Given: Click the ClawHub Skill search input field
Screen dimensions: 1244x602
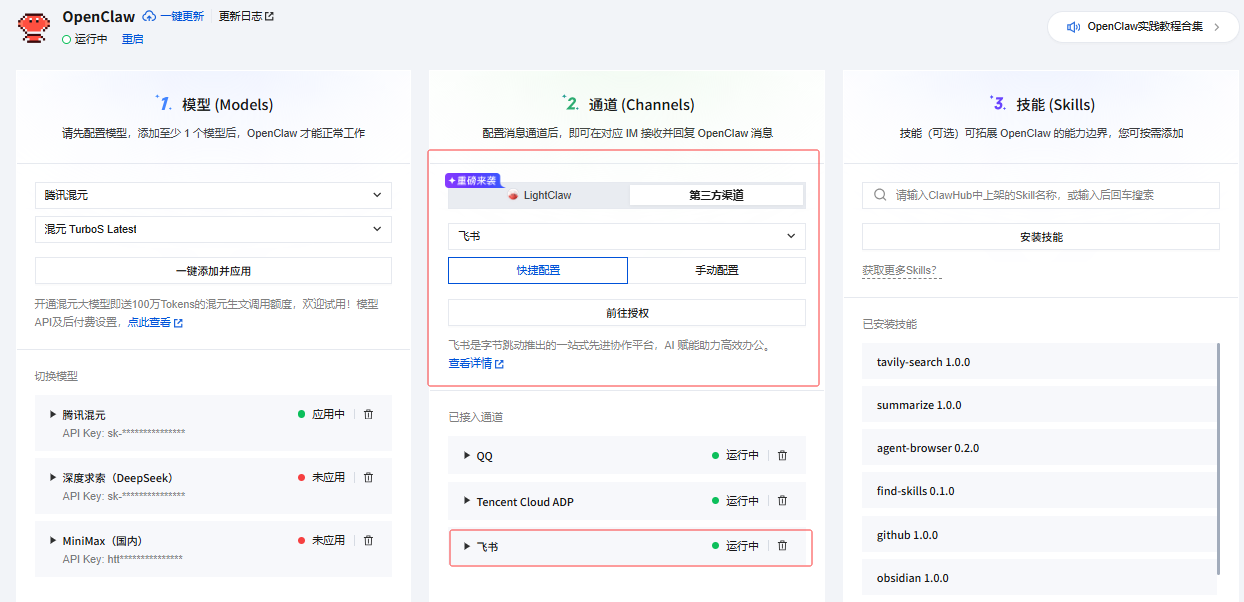Looking at the screenshot, I should coord(1041,195).
